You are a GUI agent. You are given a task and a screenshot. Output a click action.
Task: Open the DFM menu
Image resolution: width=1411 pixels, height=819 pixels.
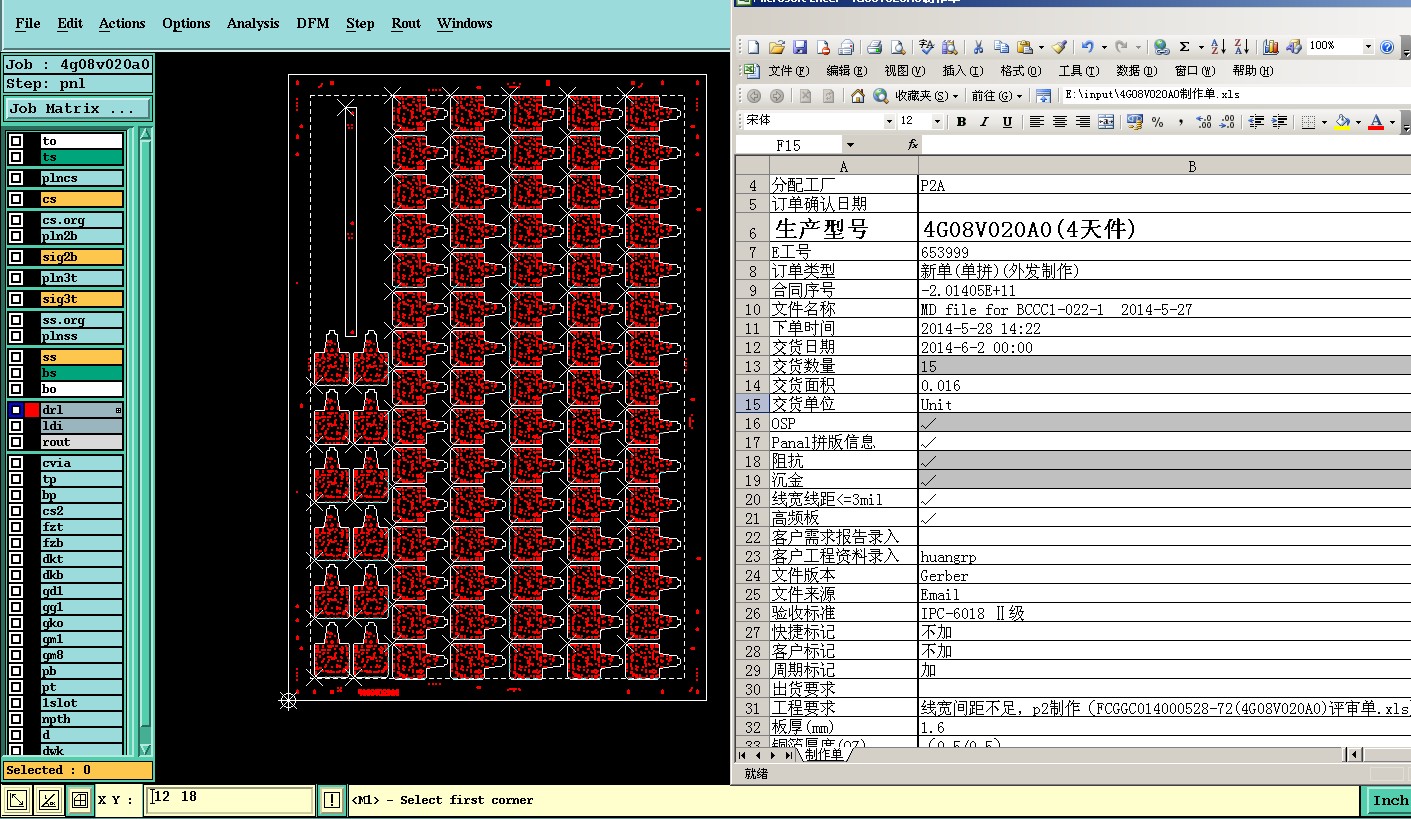click(x=312, y=23)
